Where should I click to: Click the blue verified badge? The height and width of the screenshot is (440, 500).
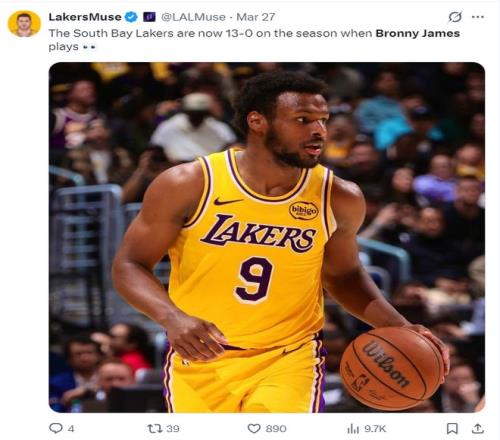(131, 17)
